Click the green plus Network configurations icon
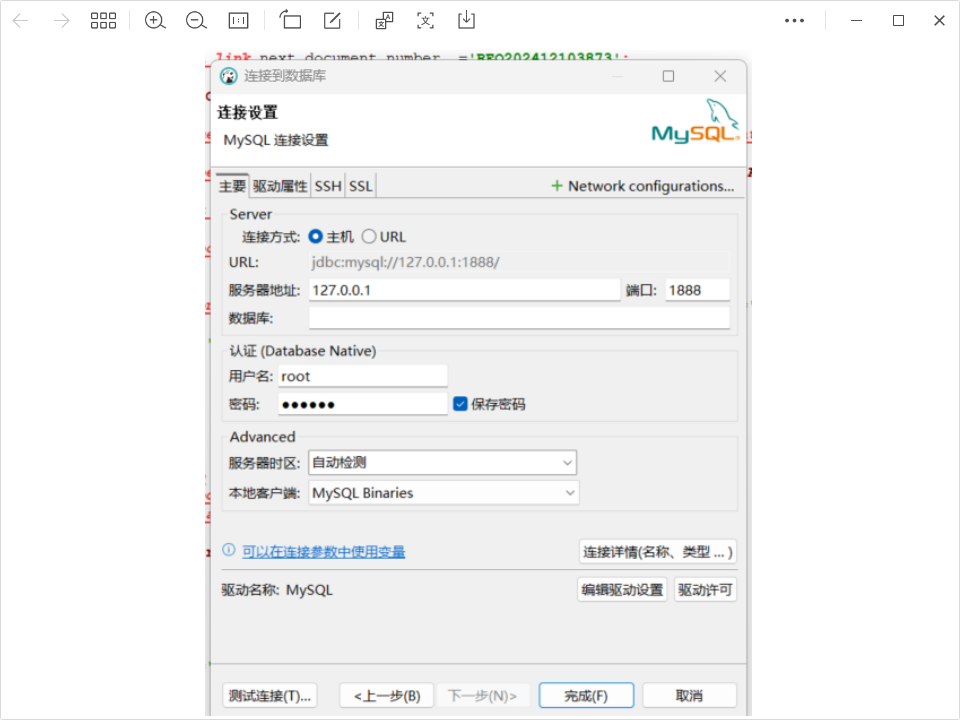Image resolution: width=960 pixels, height=720 pixels. tap(557, 186)
